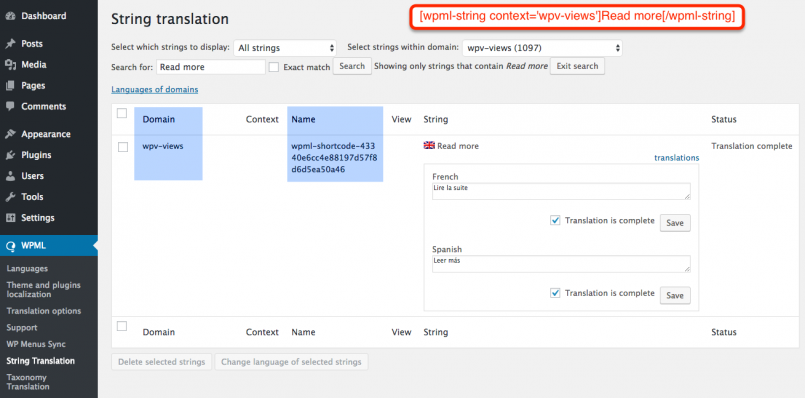Click the Context column header
Screen dimensions: 805x398
tap(262, 119)
